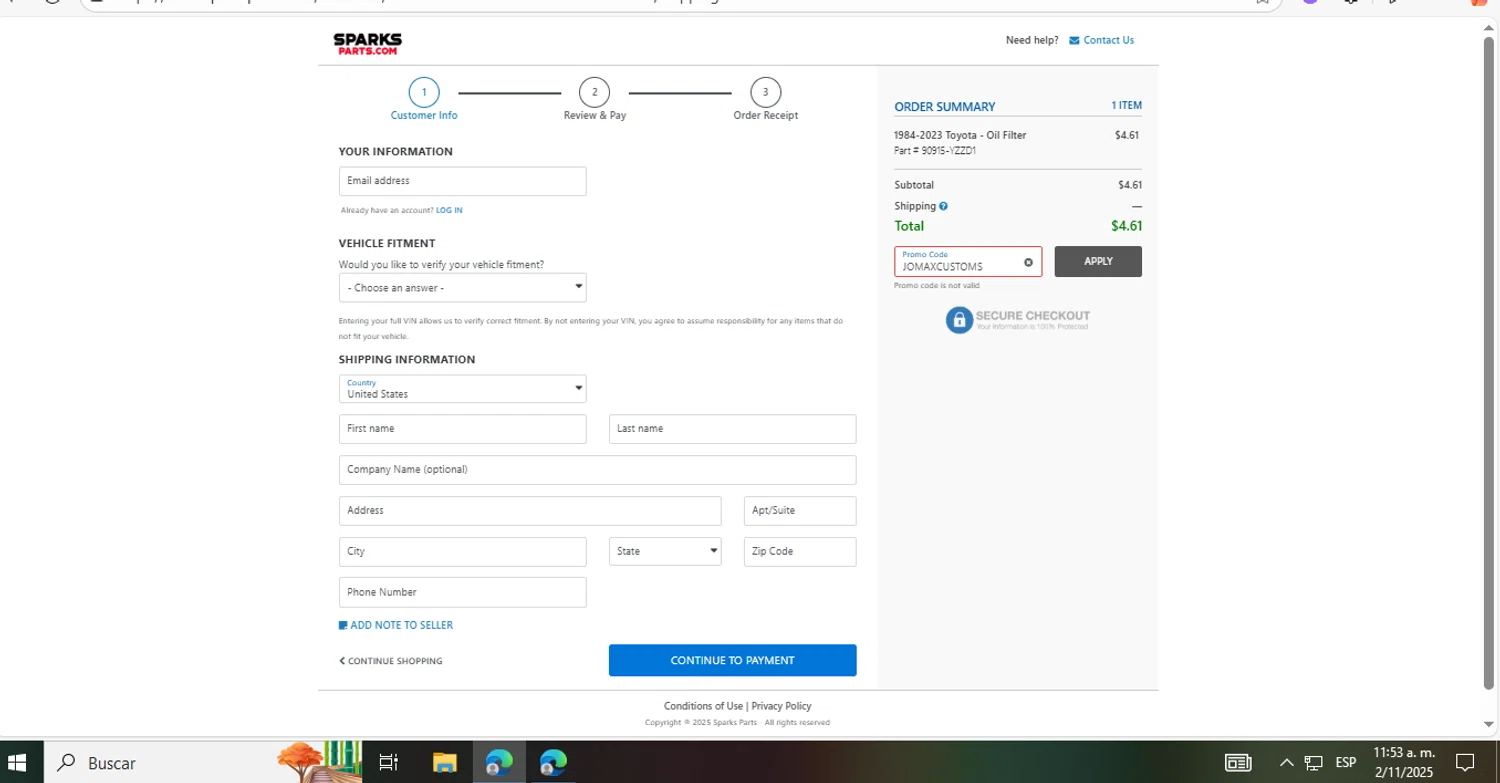Viewport: 1500px width, 783px height.
Task: Click 'Promo code is not valid' message
Action: pos(936,286)
